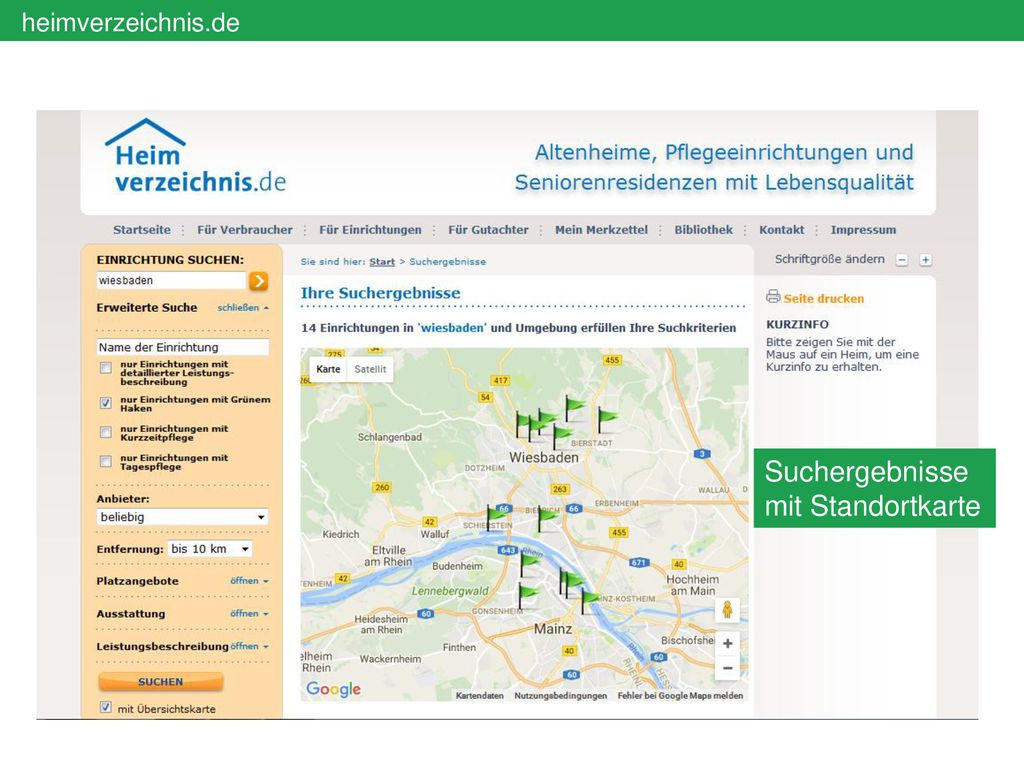This screenshot has width=1024, height=768.
Task: Click the Eltville am Rhein map label
Action: coord(388,556)
